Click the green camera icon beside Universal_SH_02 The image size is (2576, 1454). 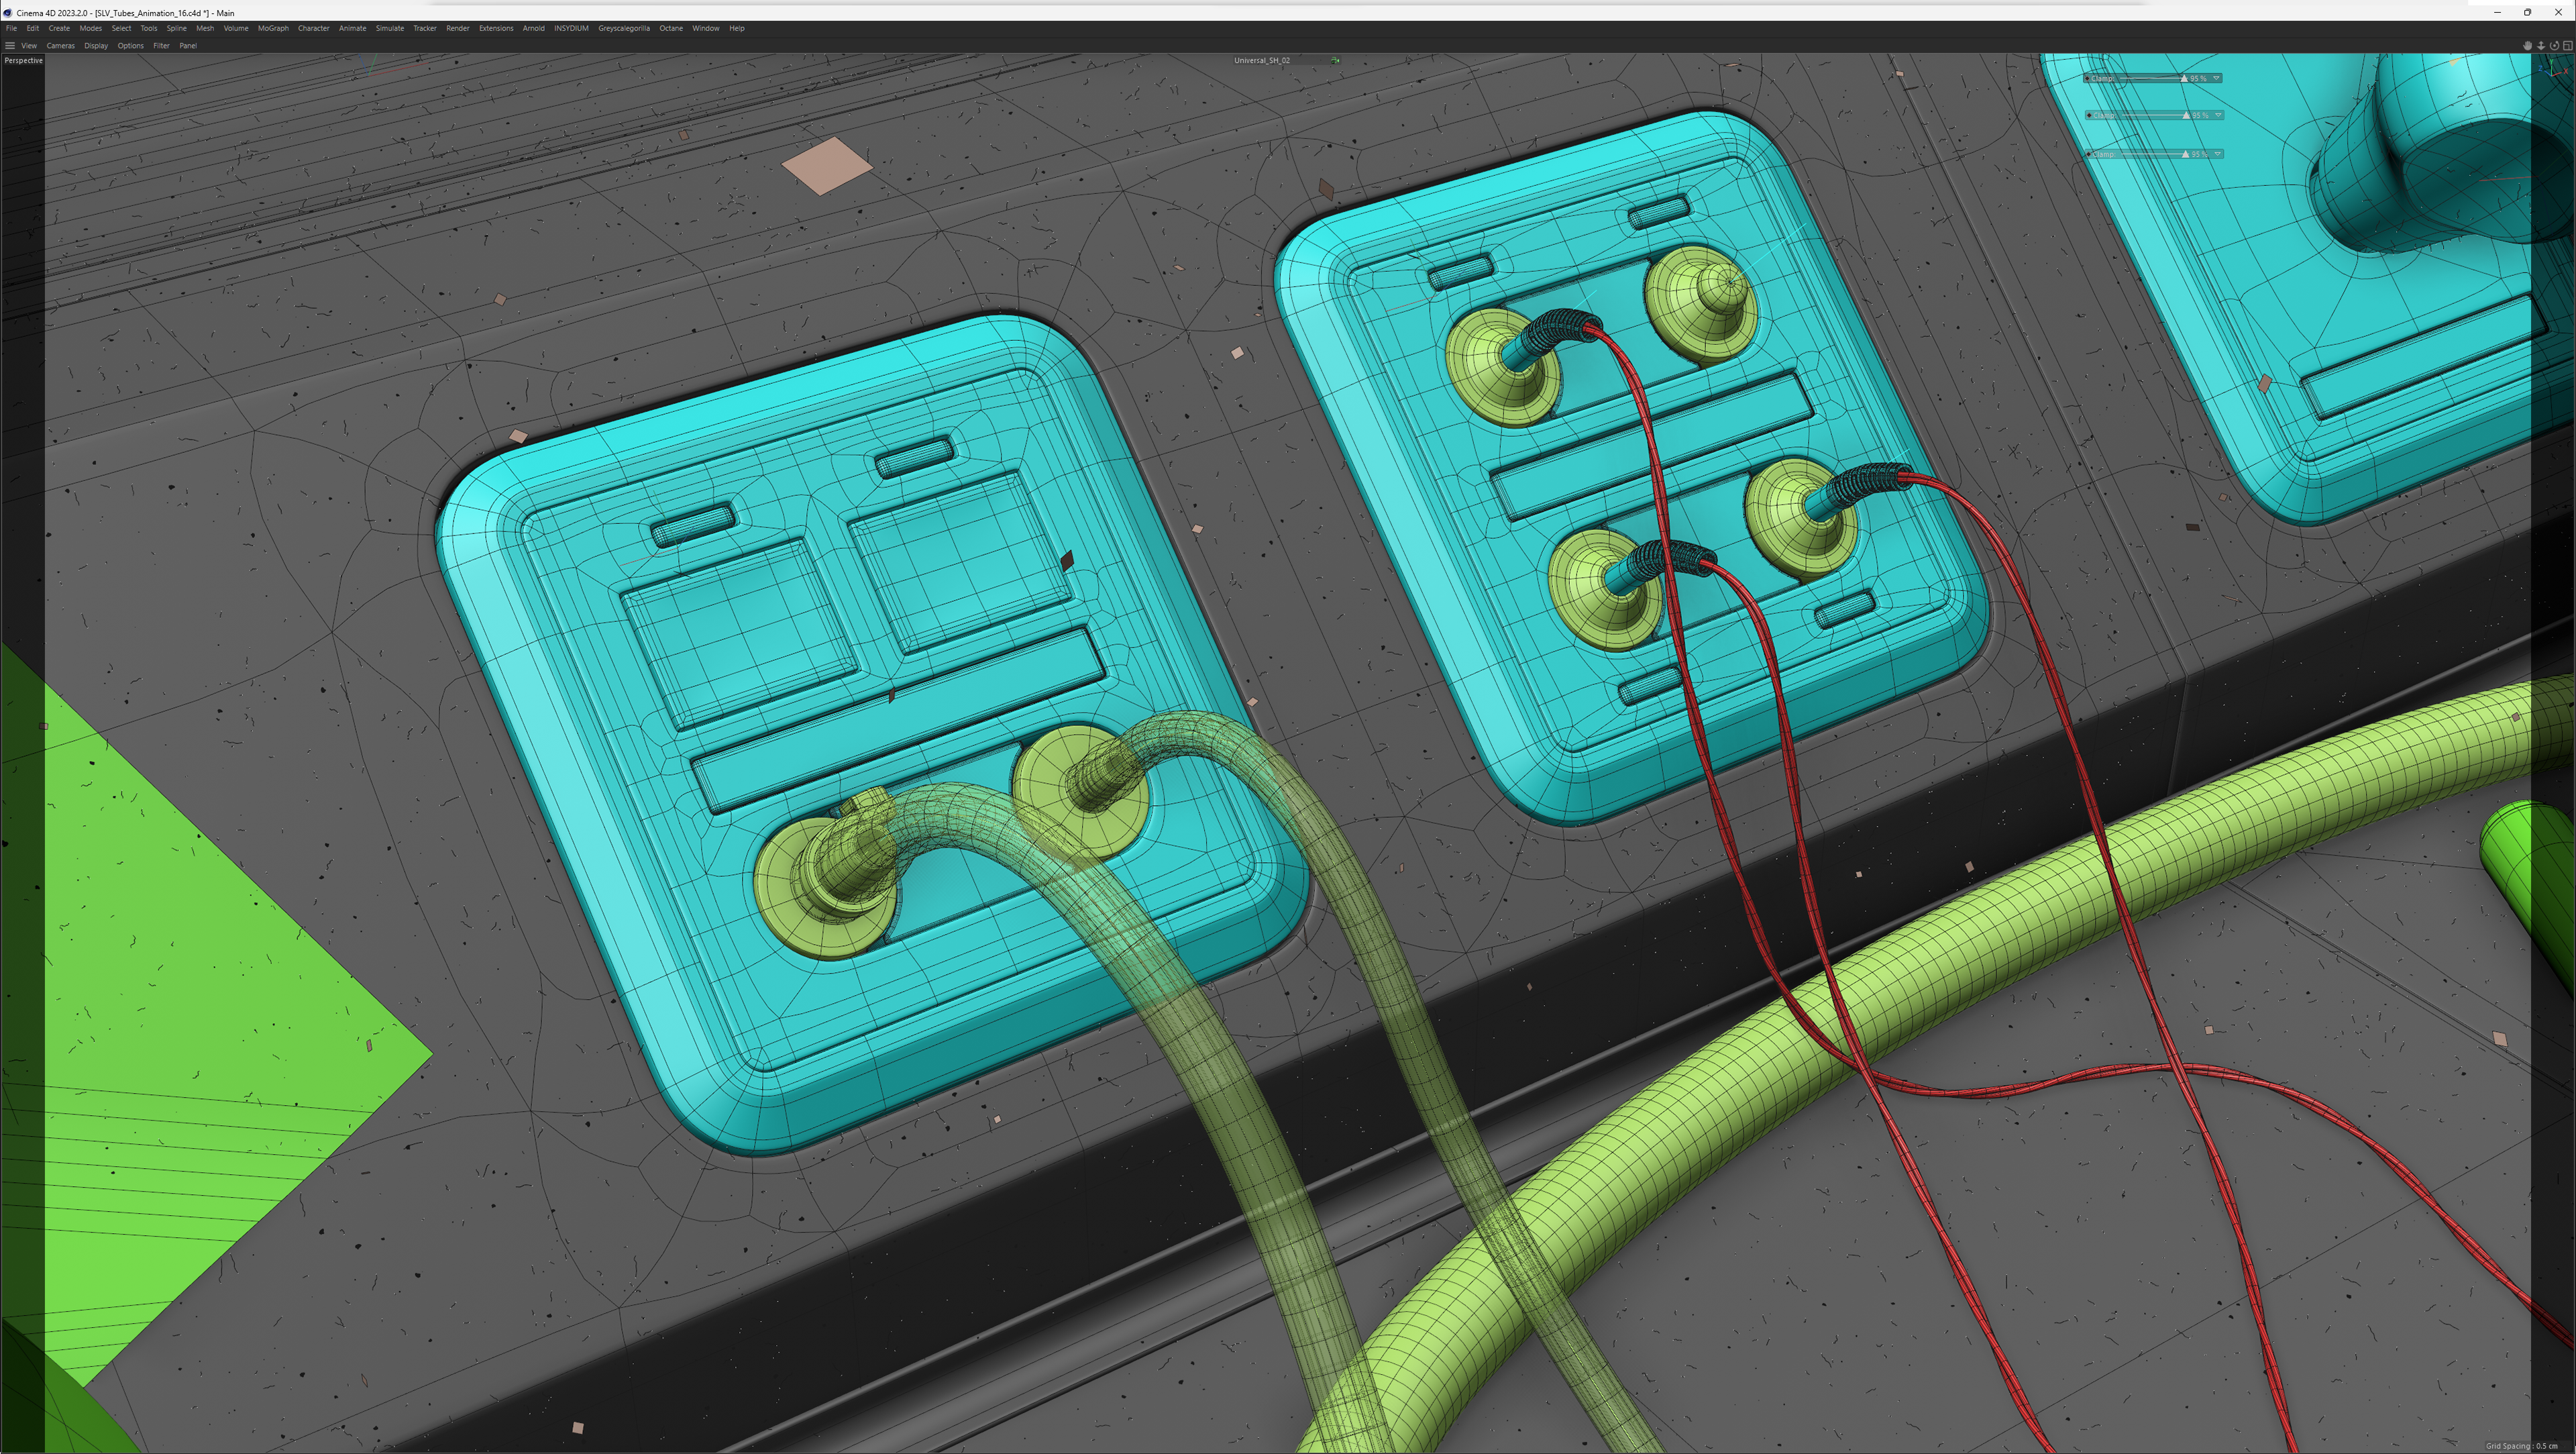(1335, 60)
